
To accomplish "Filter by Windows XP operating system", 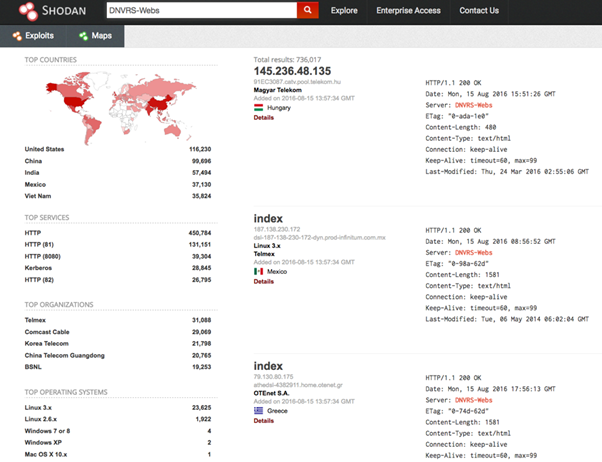I will [x=43, y=443].
